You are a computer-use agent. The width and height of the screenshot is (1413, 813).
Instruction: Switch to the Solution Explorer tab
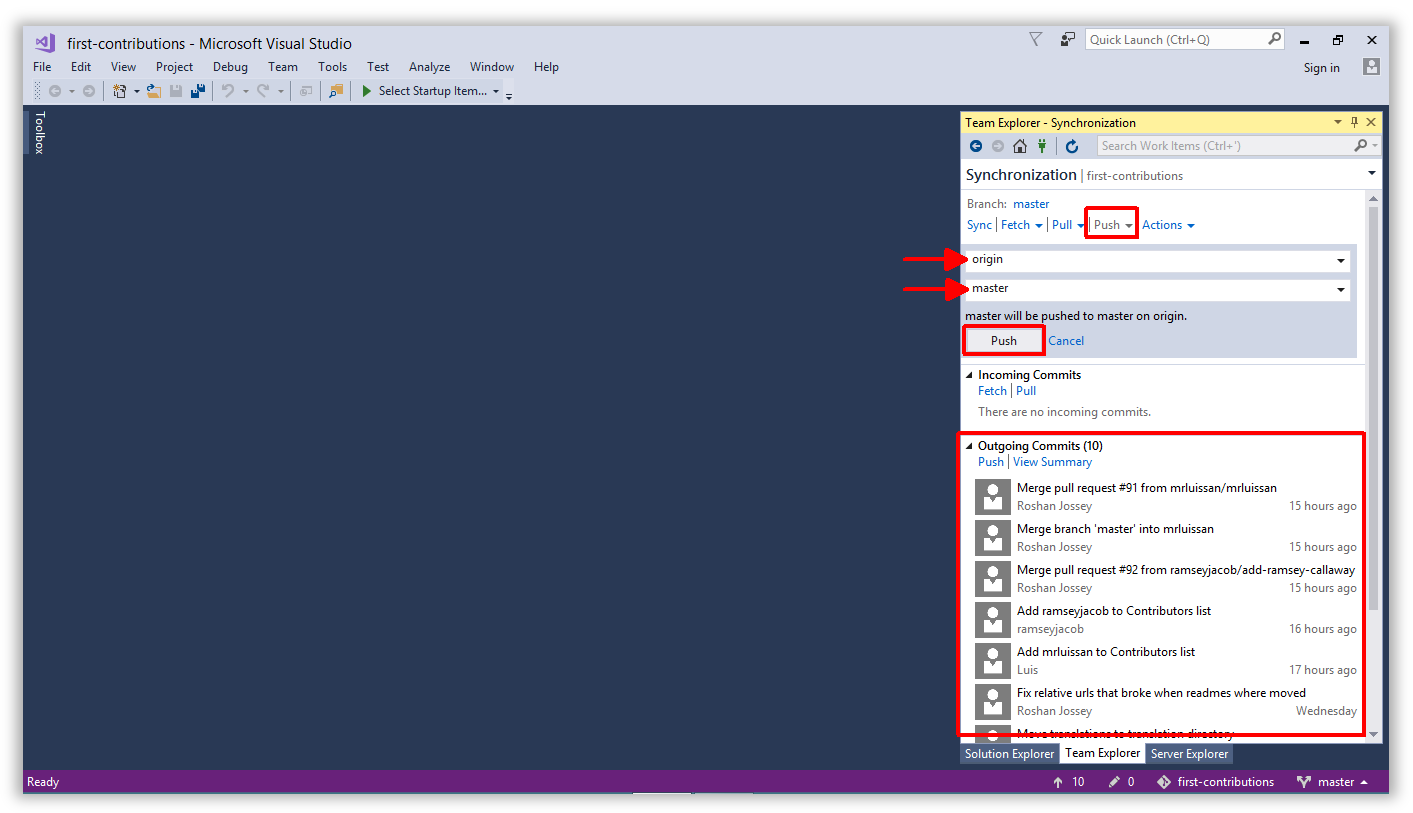pyautogui.click(x=1009, y=754)
